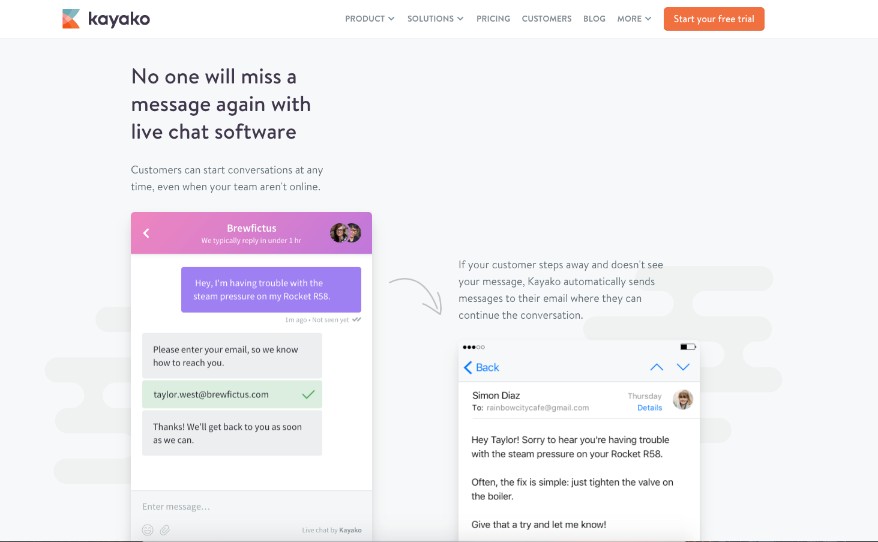The image size is (878, 542).
Task: Click Simon Diaz's avatar in the email
Action: point(683,400)
